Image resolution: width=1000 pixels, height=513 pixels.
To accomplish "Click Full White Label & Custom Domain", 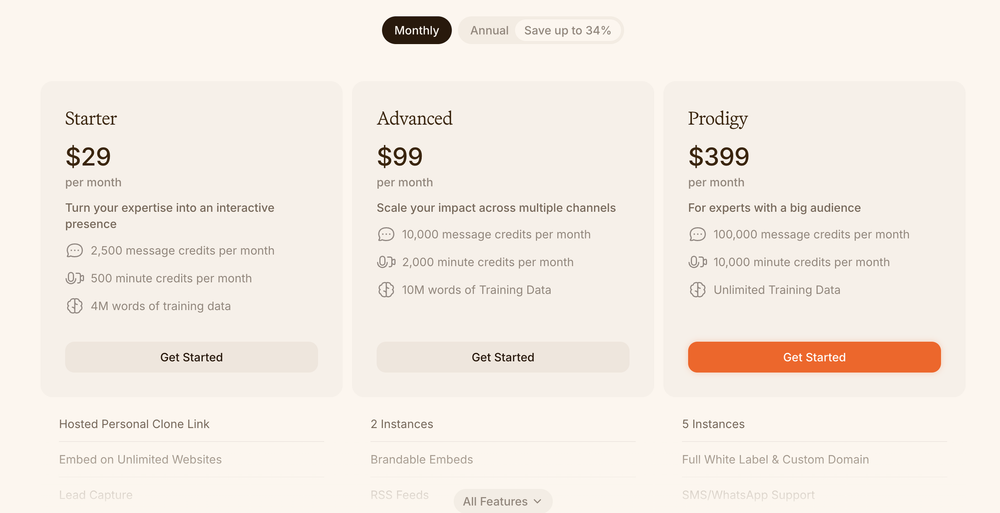I will click(775, 460).
